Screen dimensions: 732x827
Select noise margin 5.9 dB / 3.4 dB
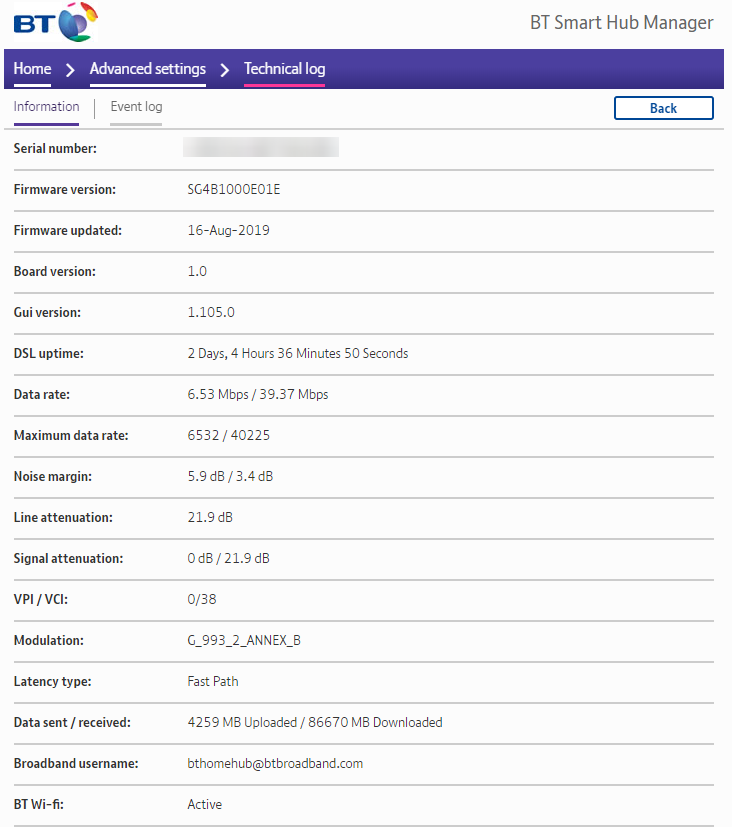click(x=230, y=476)
